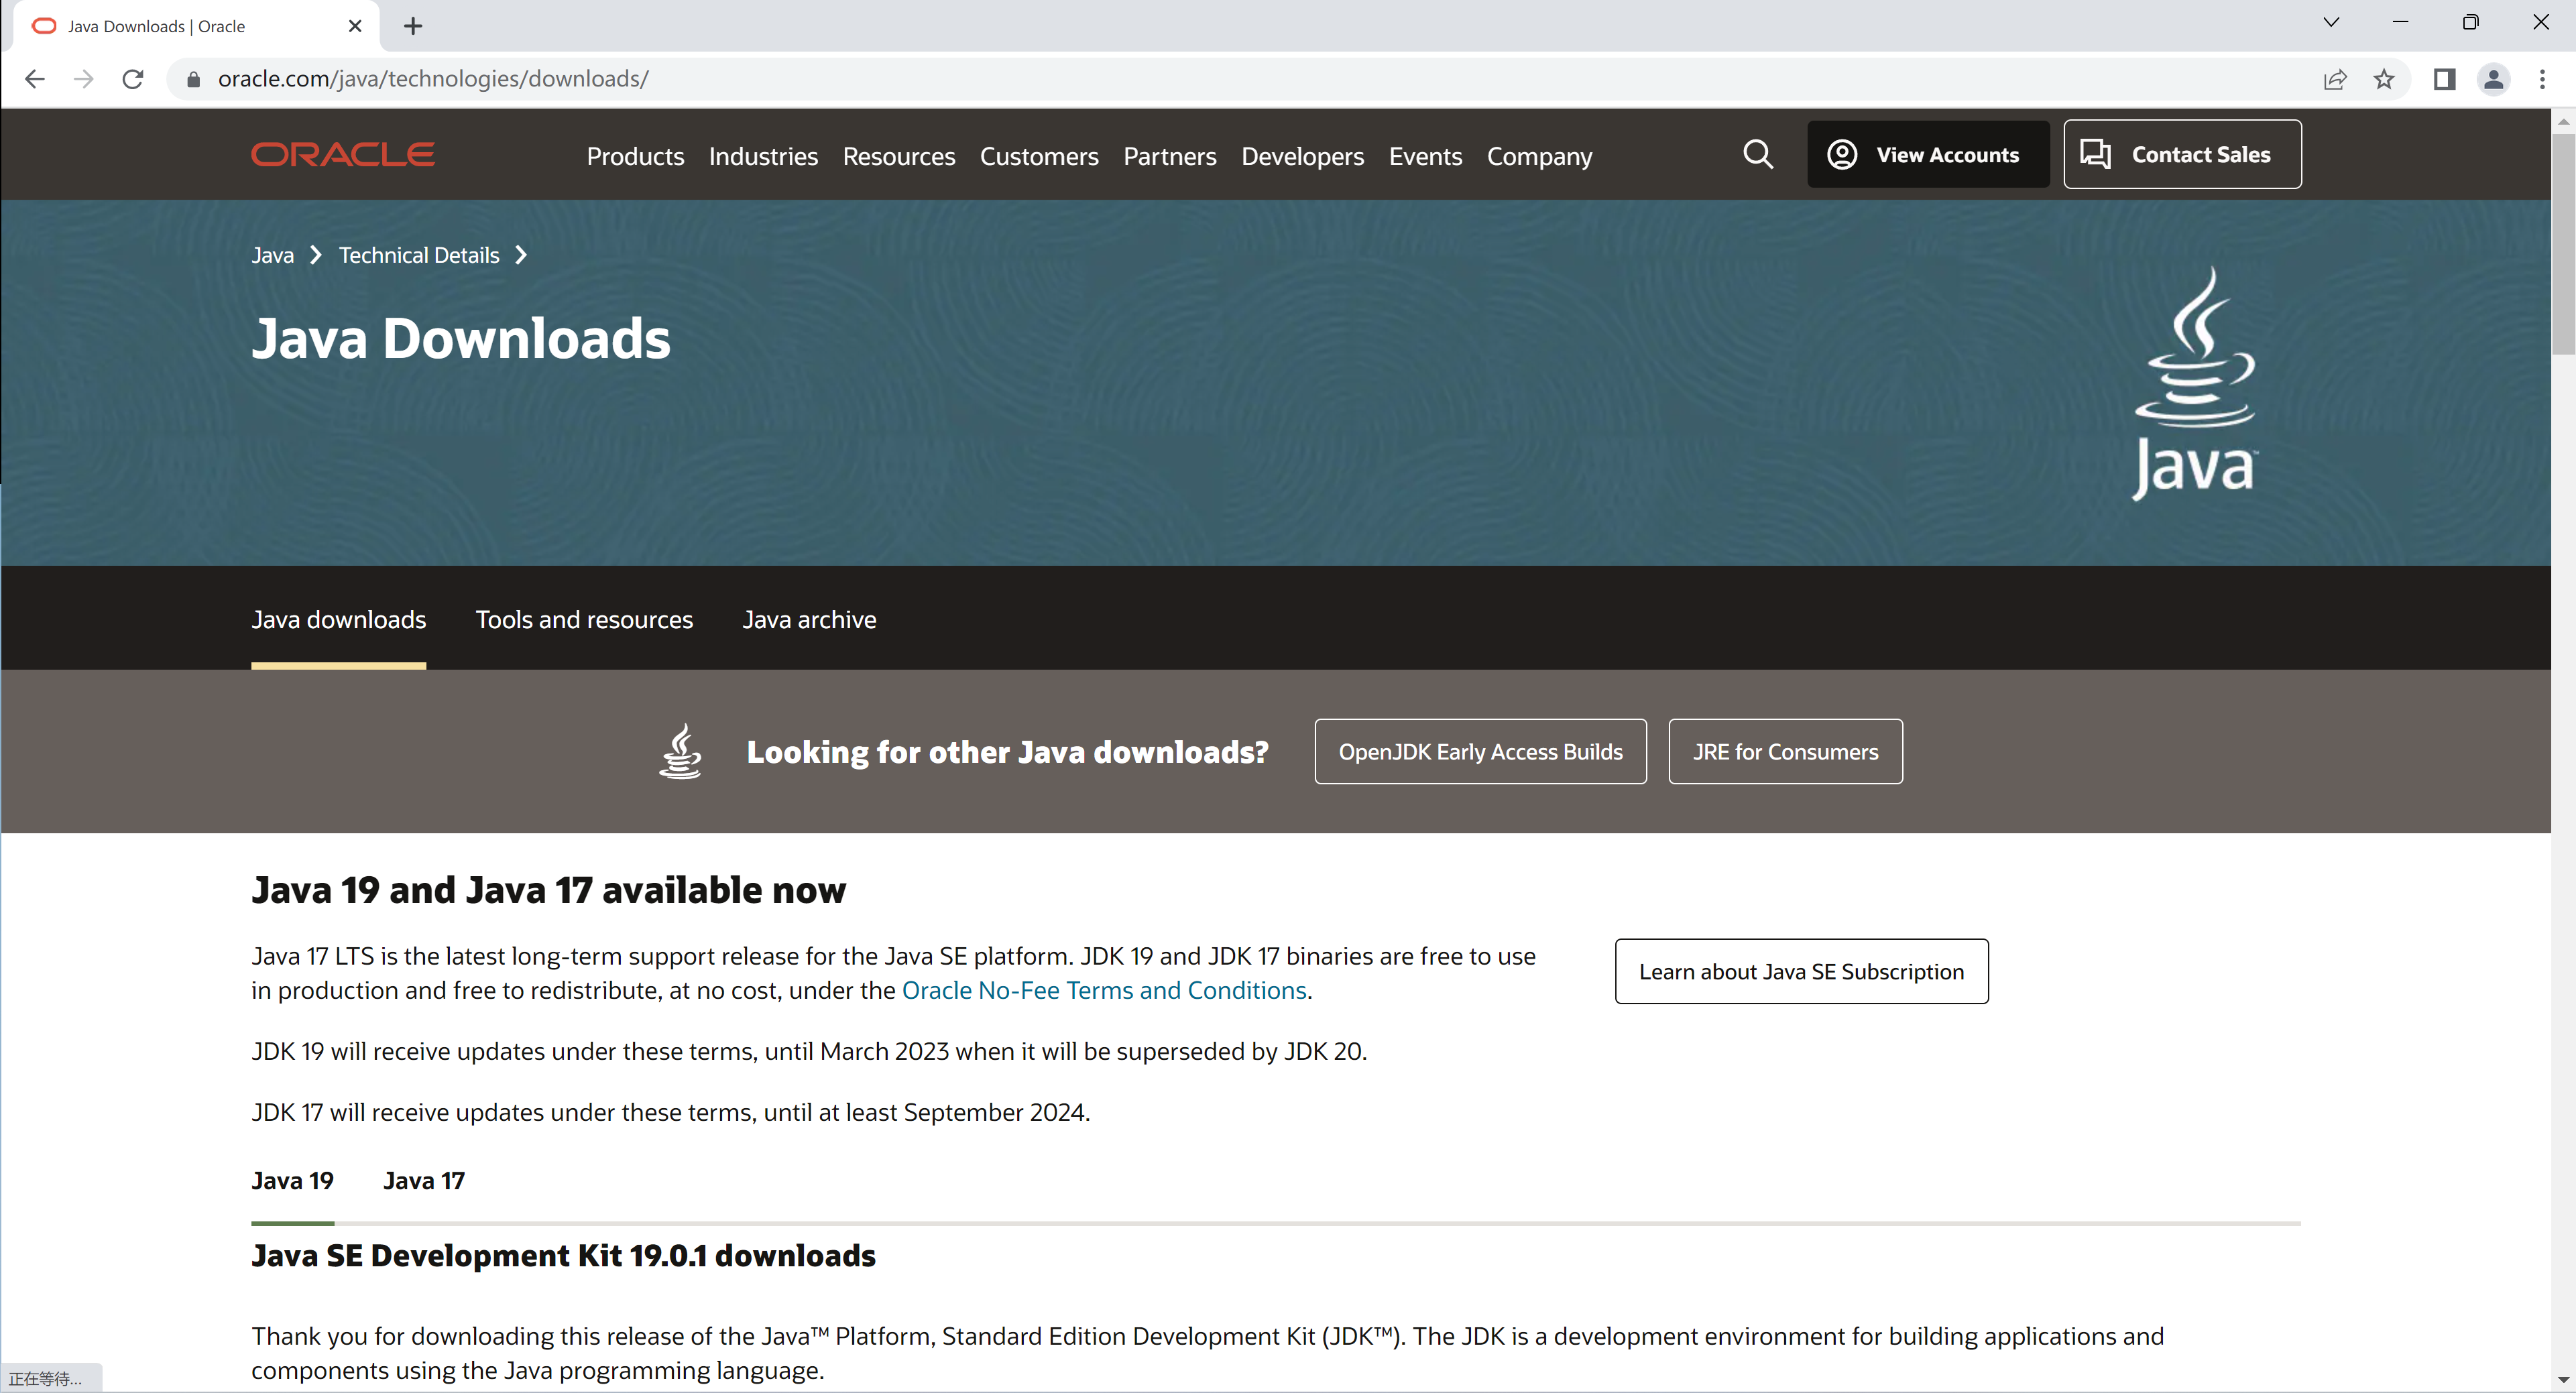This screenshot has width=2576, height=1393.
Task: Click OpenJDK Early Access Builds button
Action: pyautogui.click(x=1480, y=751)
